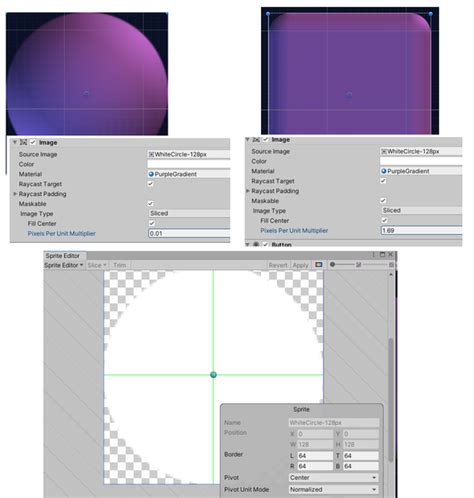
Task: Click the pivot gizmo on the circle scene preview
Action: click(86, 94)
